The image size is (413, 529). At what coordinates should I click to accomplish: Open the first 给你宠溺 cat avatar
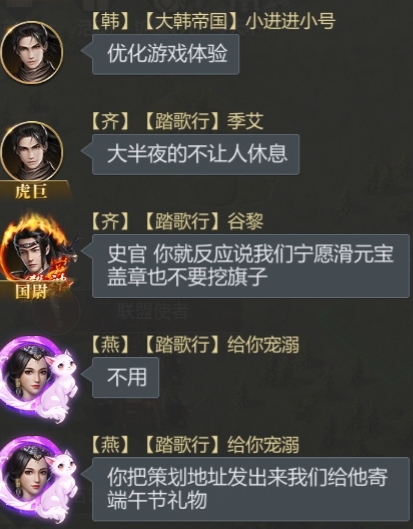(38, 379)
